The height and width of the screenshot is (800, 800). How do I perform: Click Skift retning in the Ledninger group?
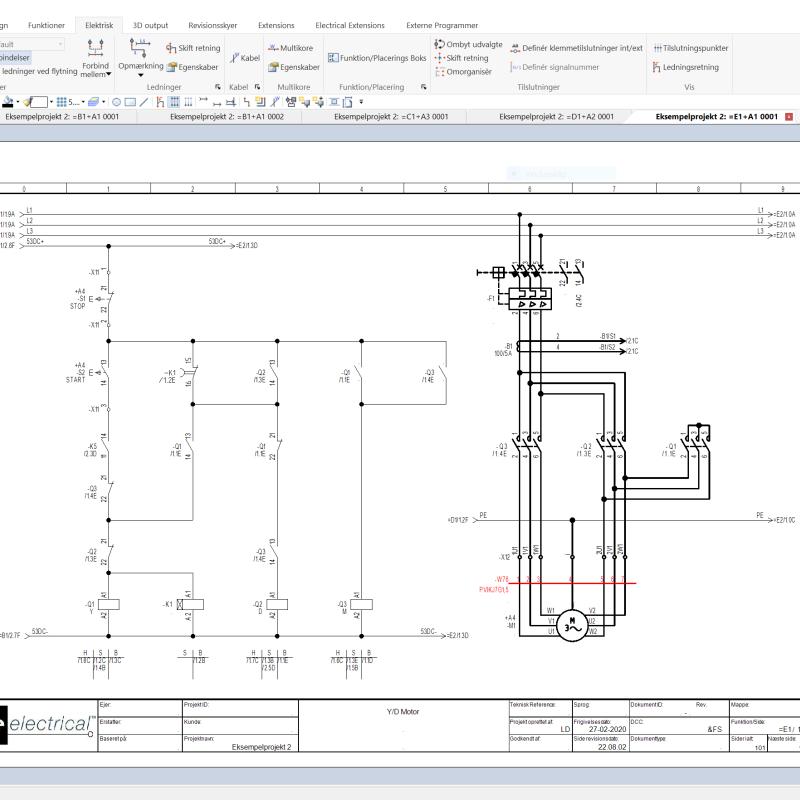coord(193,48)
